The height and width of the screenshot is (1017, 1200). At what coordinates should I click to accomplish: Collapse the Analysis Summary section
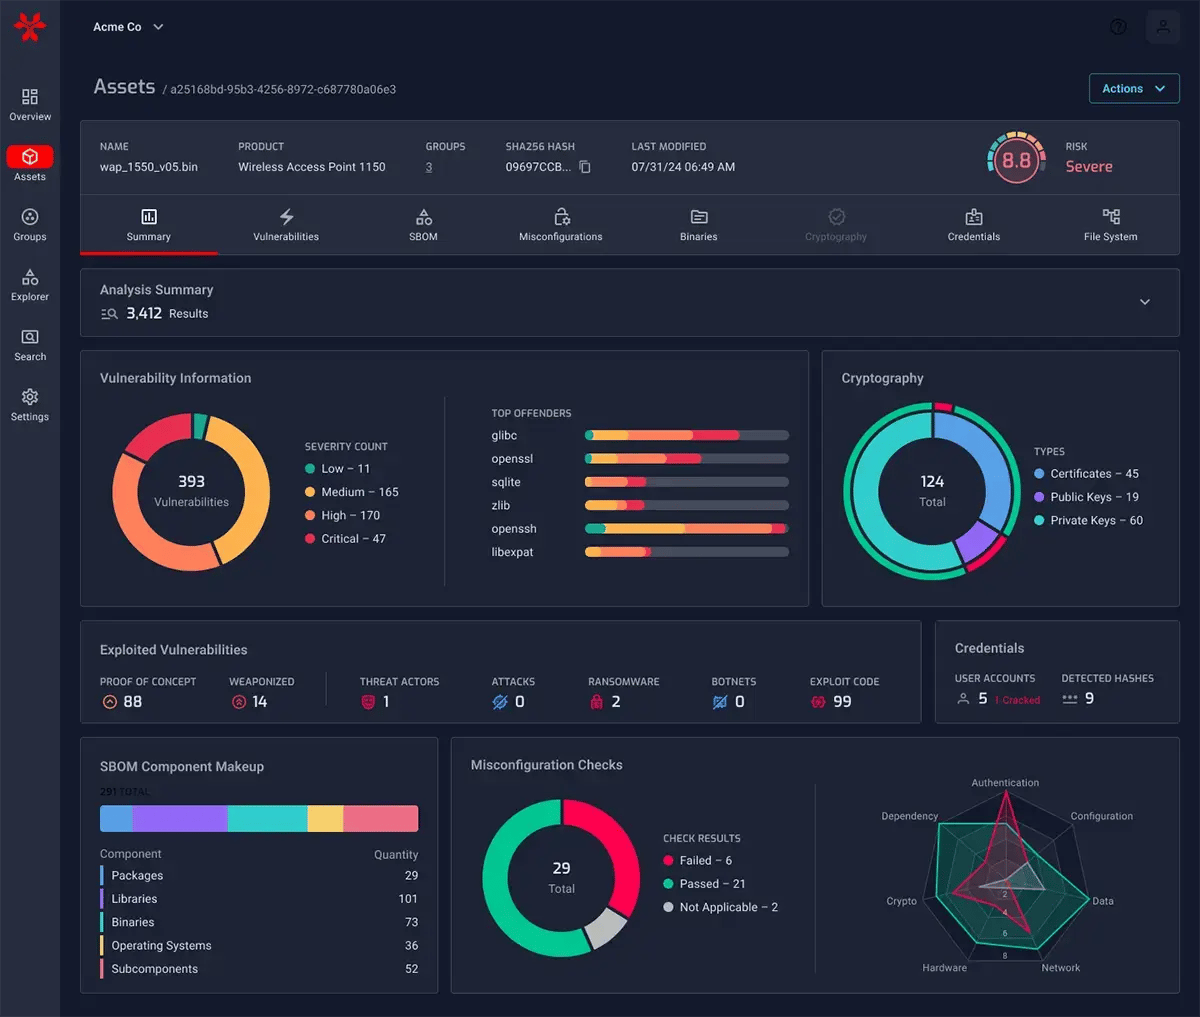(1146, 301)
